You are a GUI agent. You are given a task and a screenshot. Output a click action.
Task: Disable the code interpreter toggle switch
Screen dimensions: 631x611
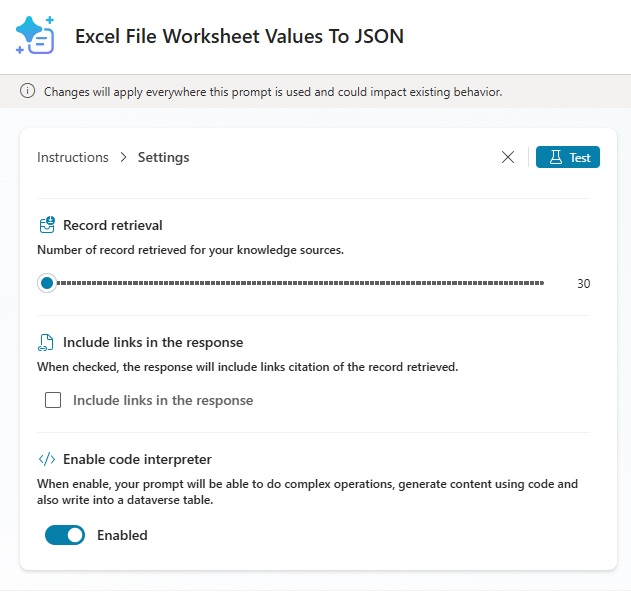tap(65, 536)
